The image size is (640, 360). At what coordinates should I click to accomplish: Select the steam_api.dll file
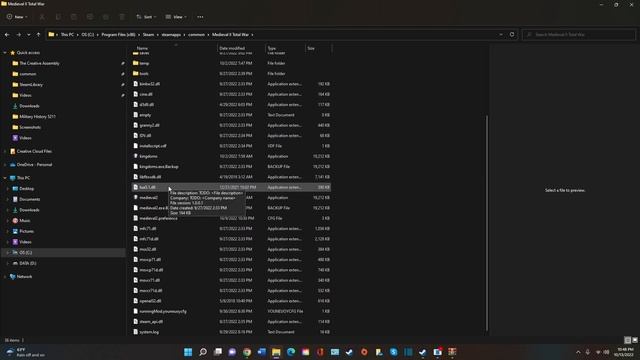coord(231,322)
